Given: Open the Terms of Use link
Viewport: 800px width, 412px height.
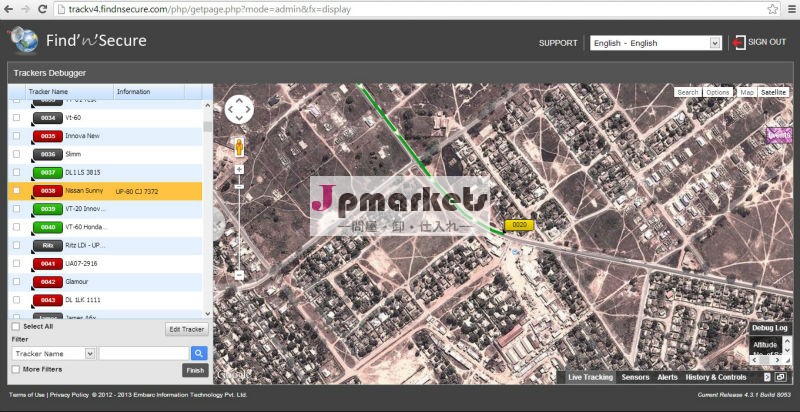Looking at the screenshot, I should coord(27,395).
